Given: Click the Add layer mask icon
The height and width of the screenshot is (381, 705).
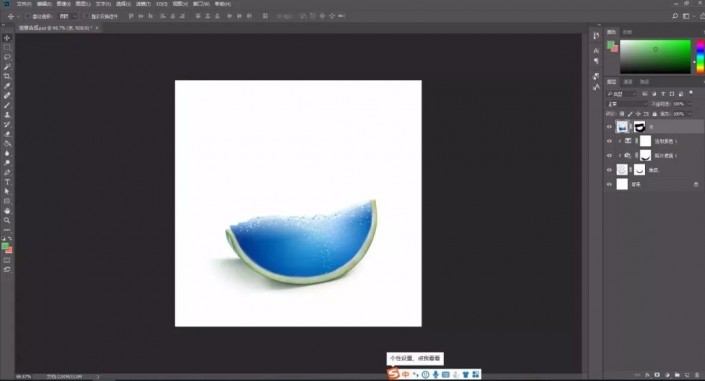Looking at the screenshot, I should pos(657,375).
